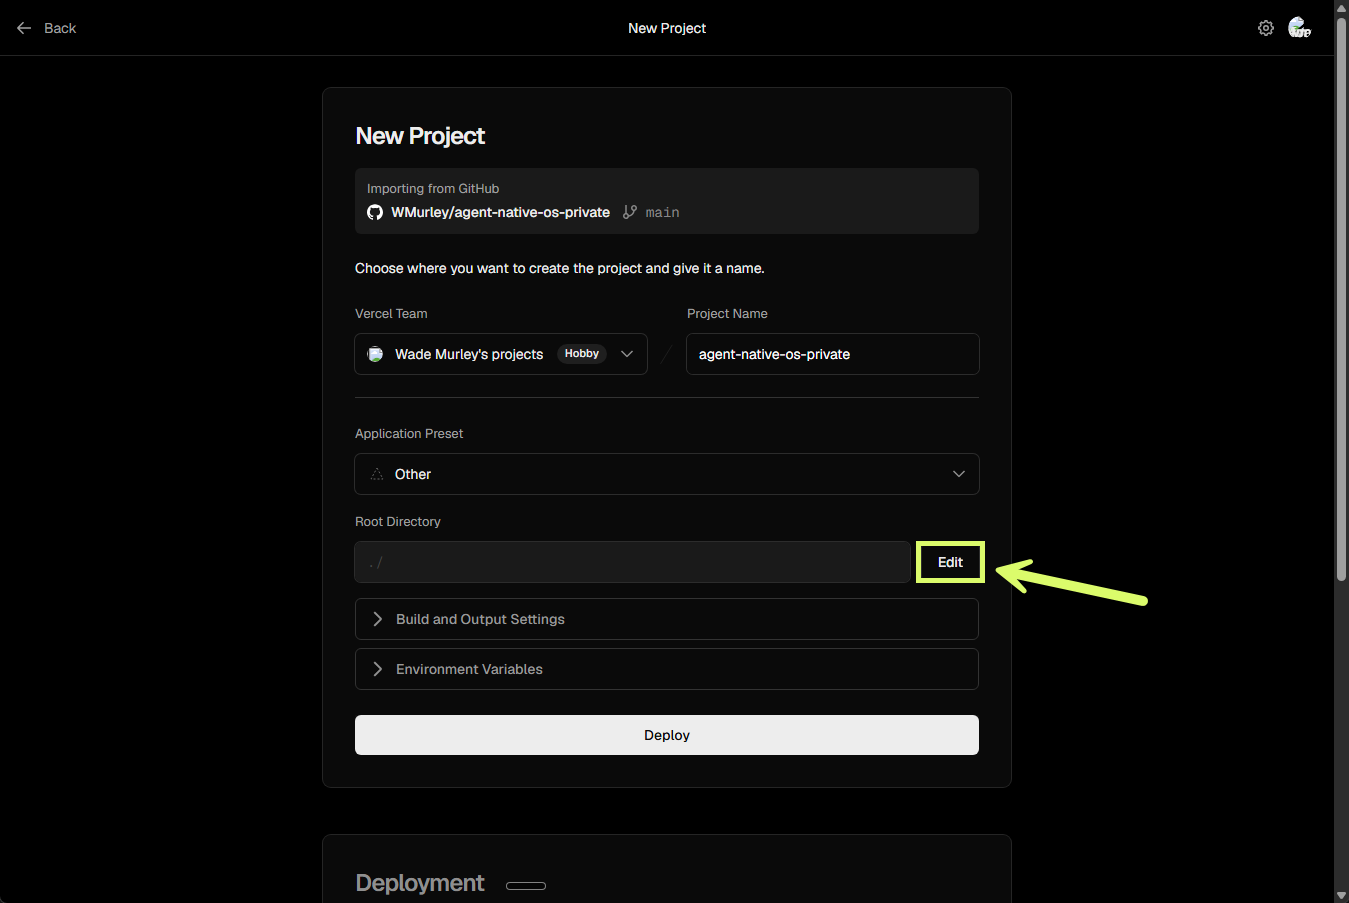
Task: Click Edit for Root Directory
Action: pos(950,562)
